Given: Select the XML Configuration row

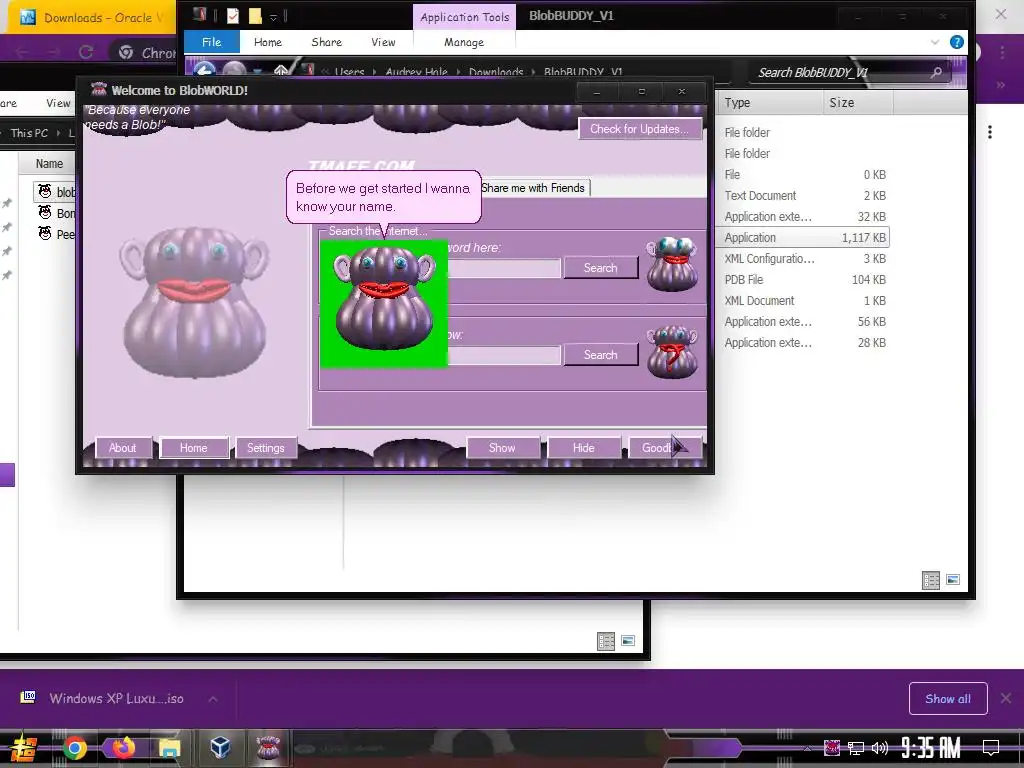Looking at the screenshot, I should (805, 259).
